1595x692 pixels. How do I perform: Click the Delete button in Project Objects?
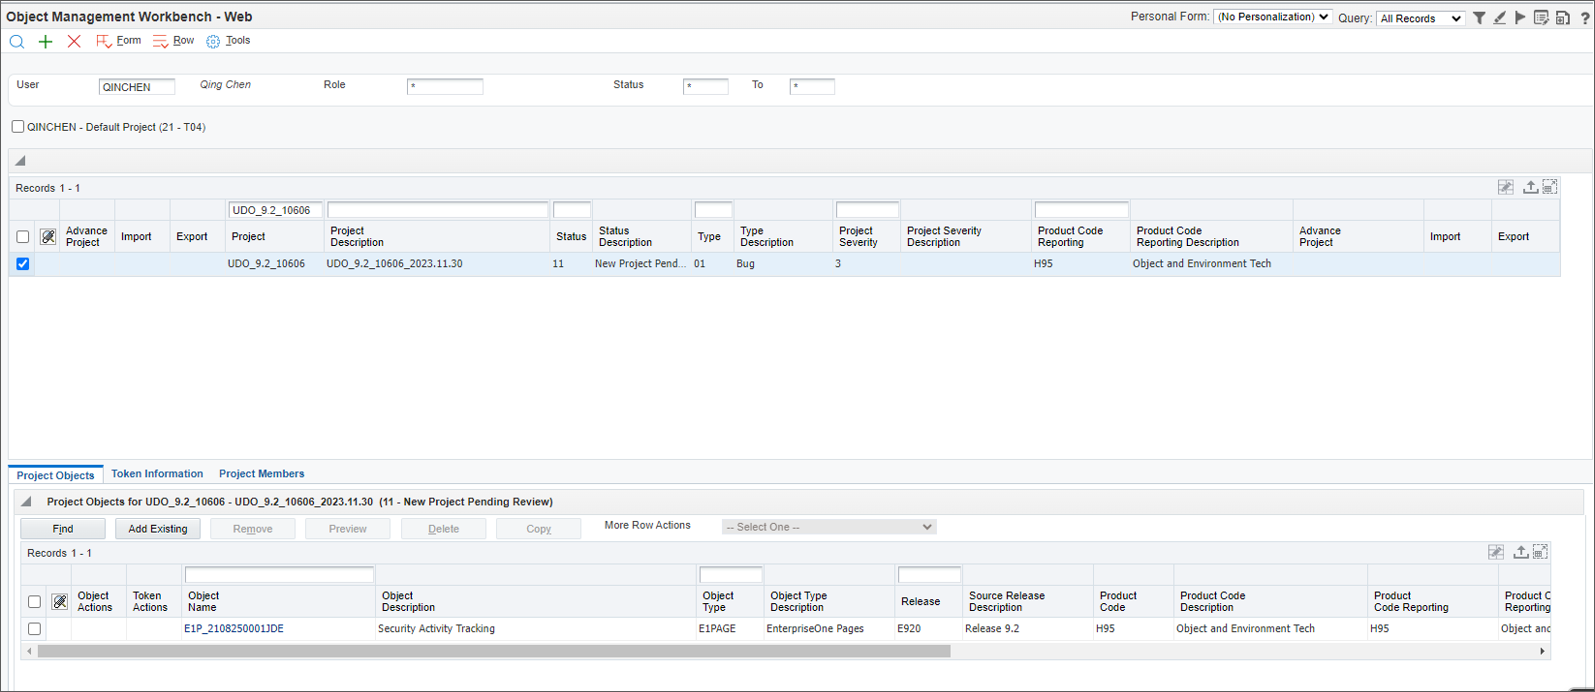point(444,529)
